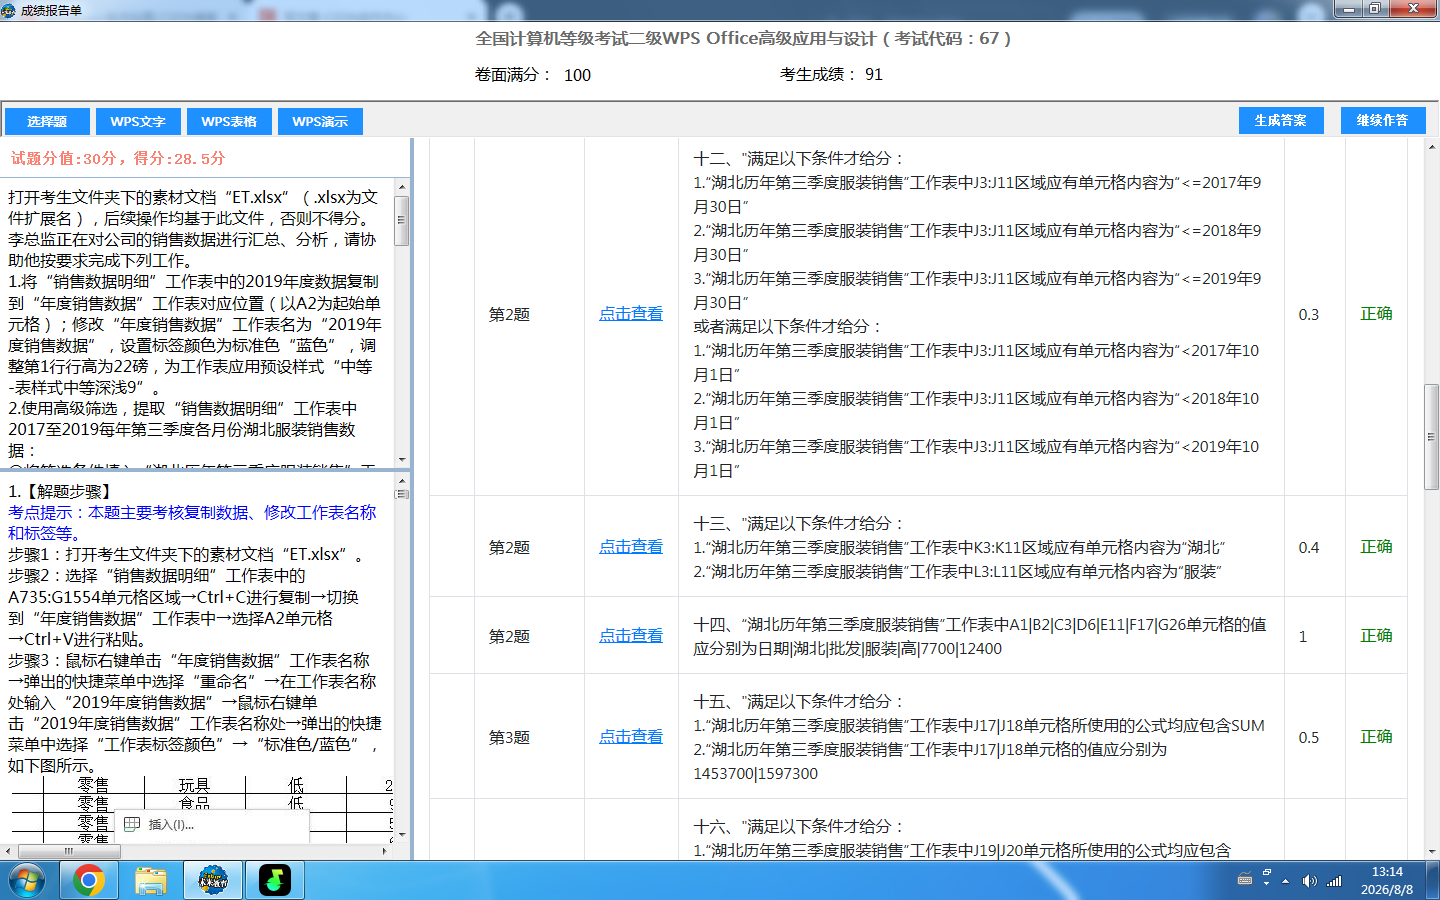
Task: Click the 解题步骤 horizontal scrollbar thumb
Action: (69, 852)
